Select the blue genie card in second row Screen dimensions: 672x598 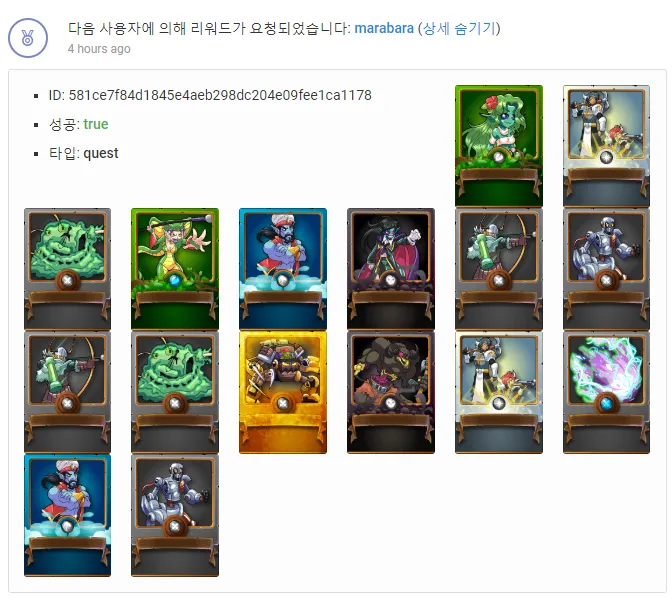[x=283, y=269]
